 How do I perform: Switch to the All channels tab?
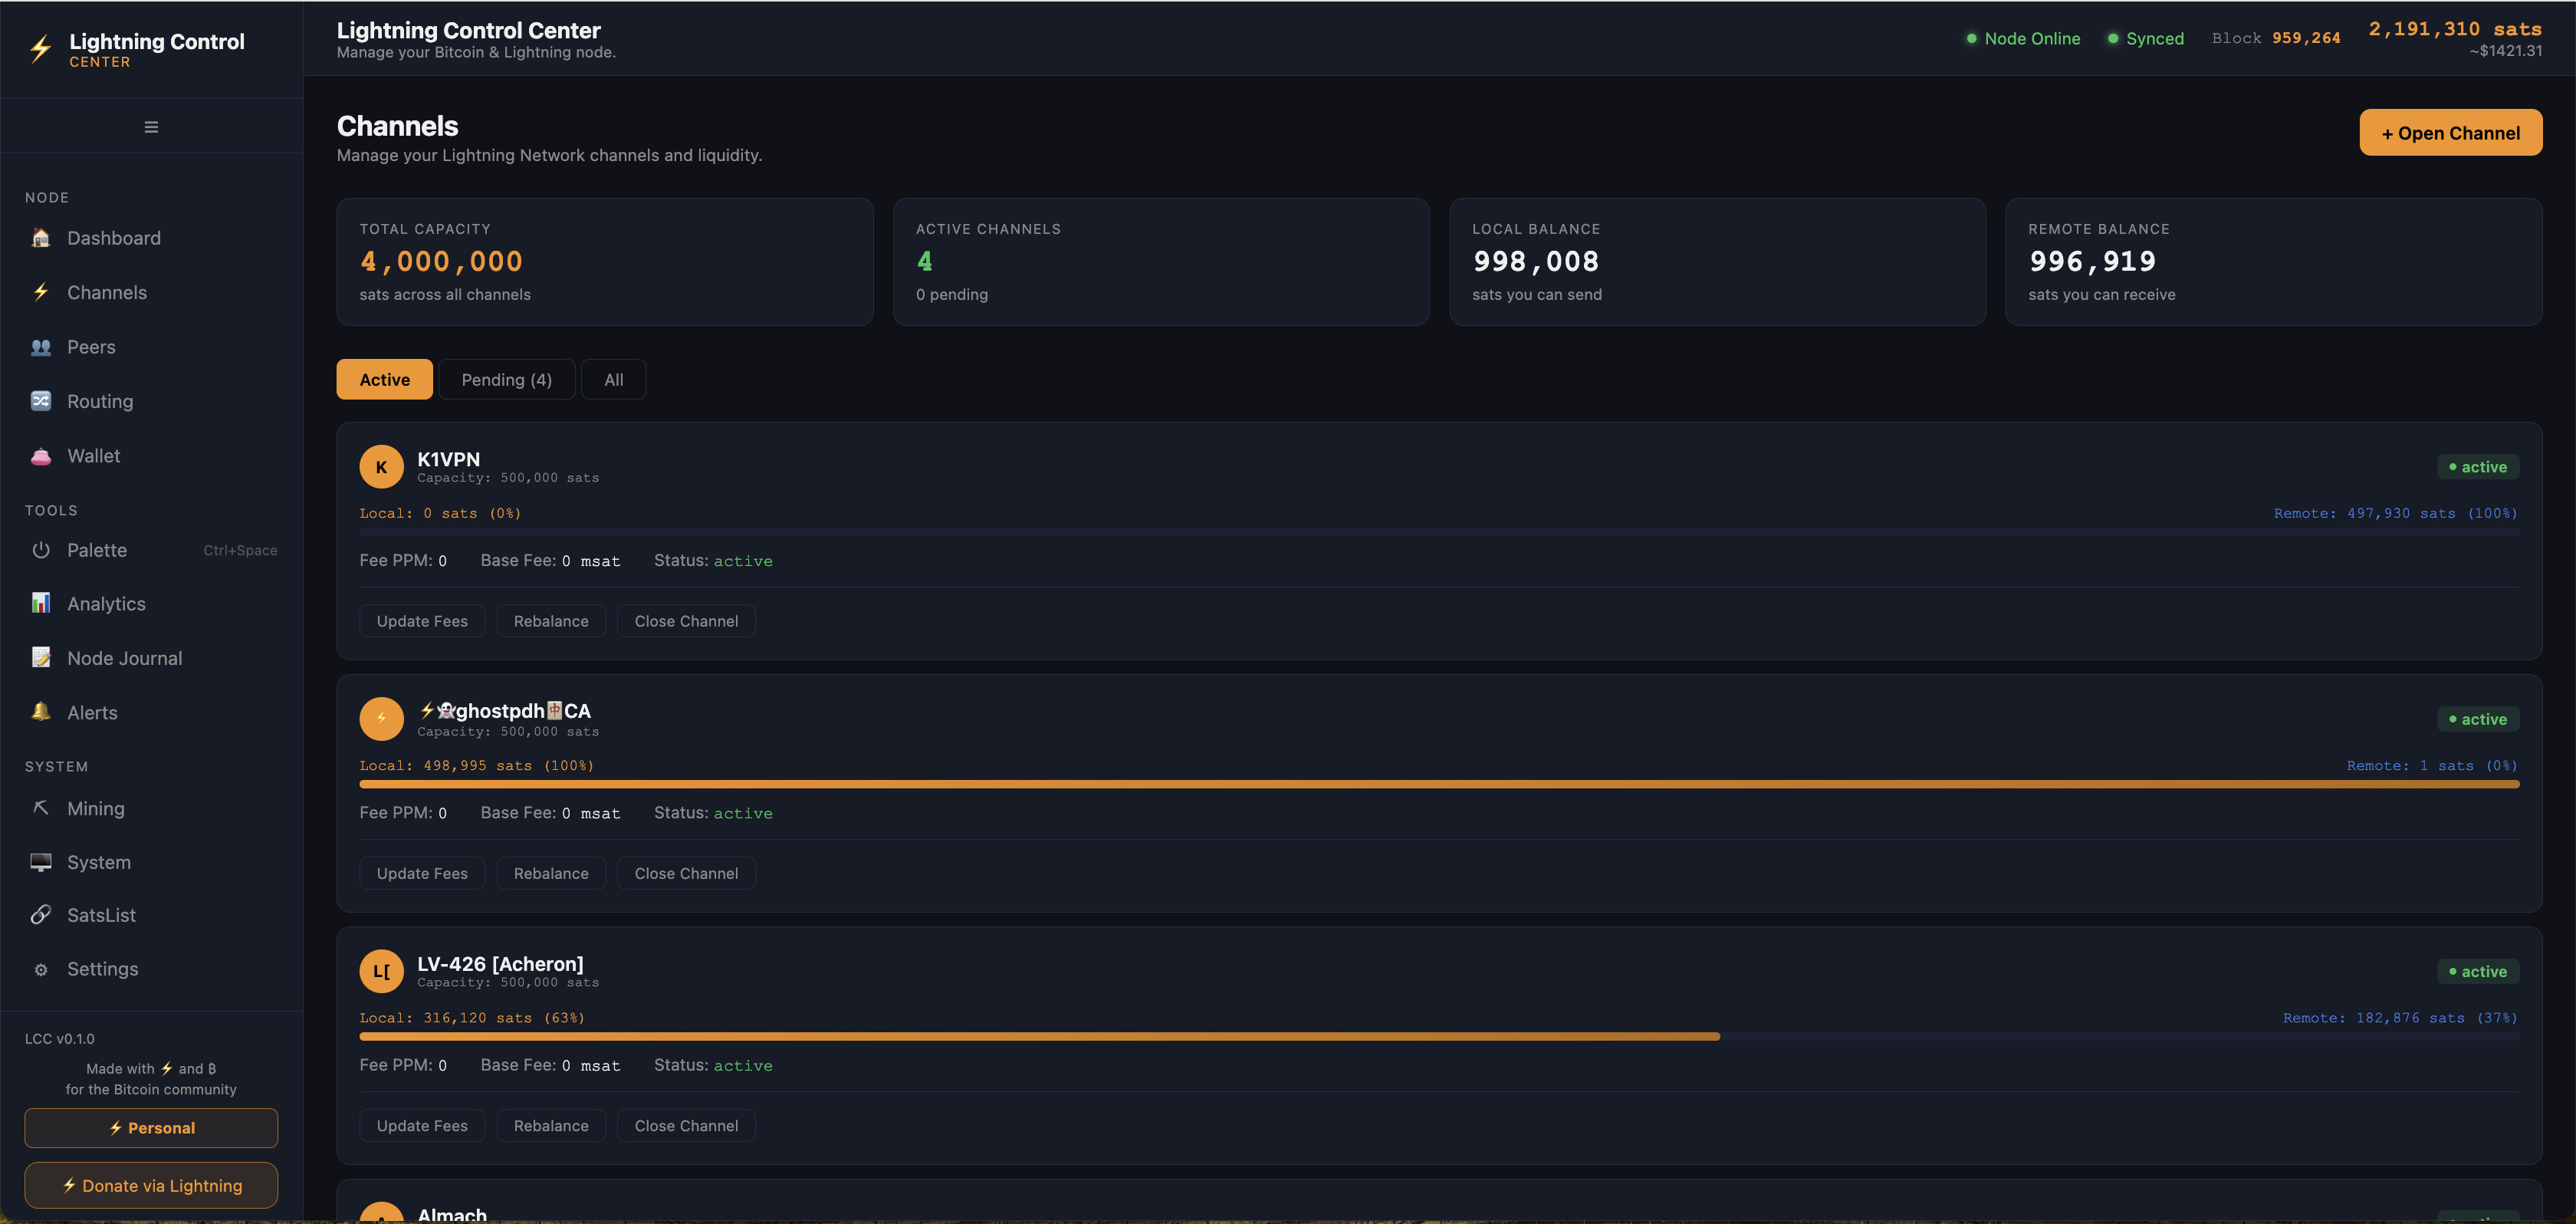click(x=613, y=380)
